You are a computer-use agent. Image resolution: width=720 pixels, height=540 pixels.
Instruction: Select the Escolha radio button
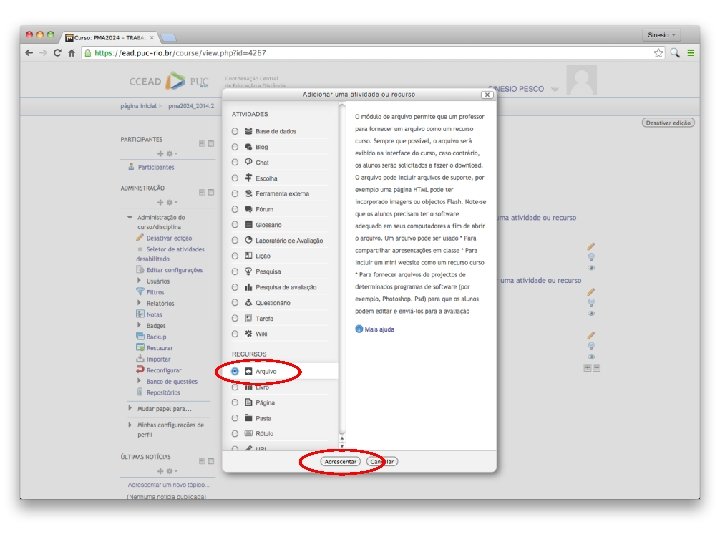pos(235,178)
